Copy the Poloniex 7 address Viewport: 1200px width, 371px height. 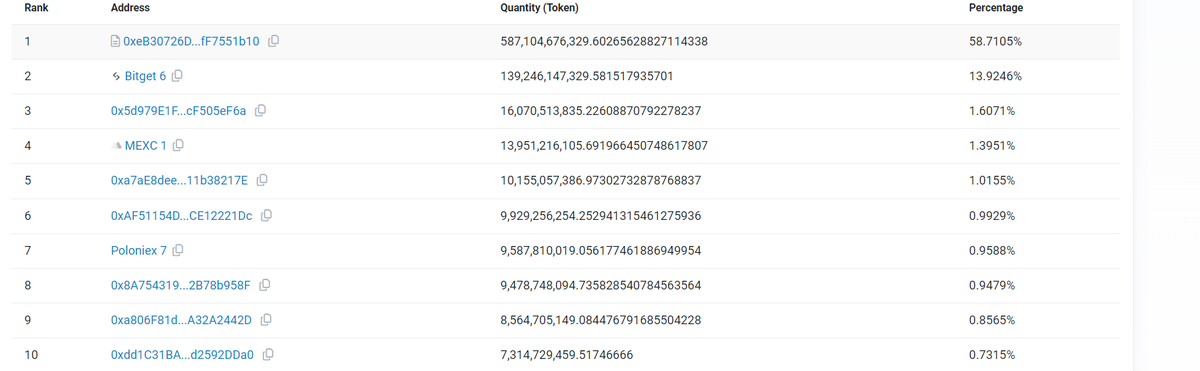pos(177,250)
